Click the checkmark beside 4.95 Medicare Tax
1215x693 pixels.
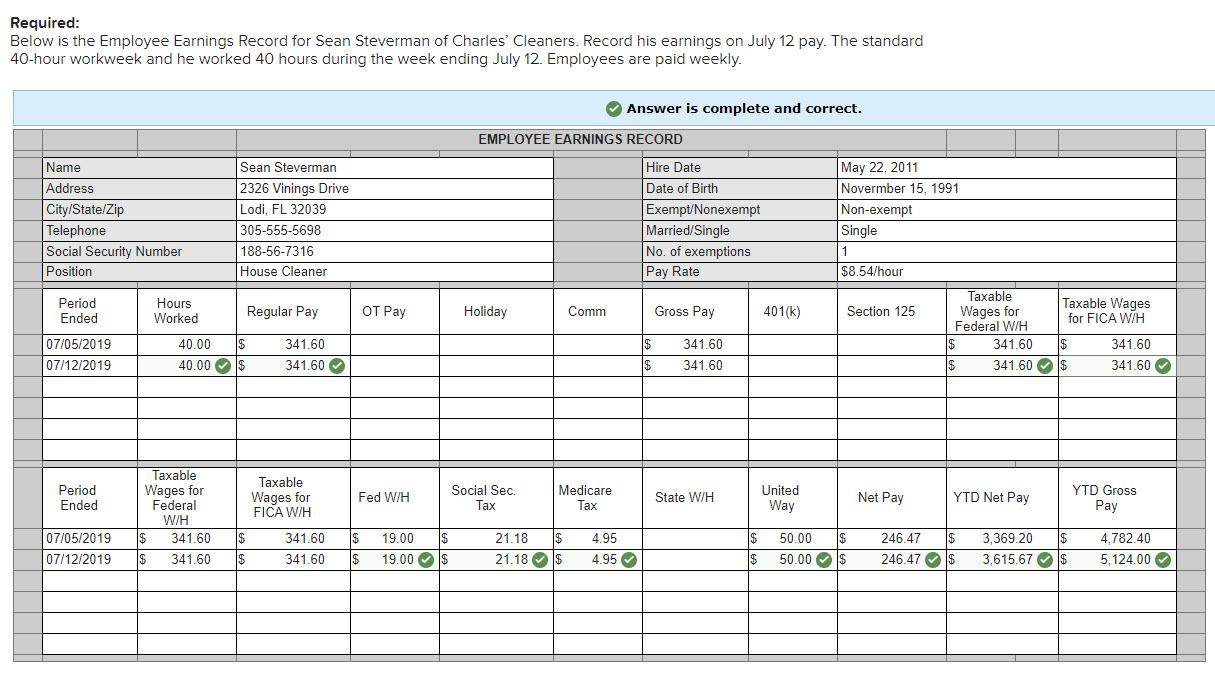pyautogui.click(x=629, y=559)
